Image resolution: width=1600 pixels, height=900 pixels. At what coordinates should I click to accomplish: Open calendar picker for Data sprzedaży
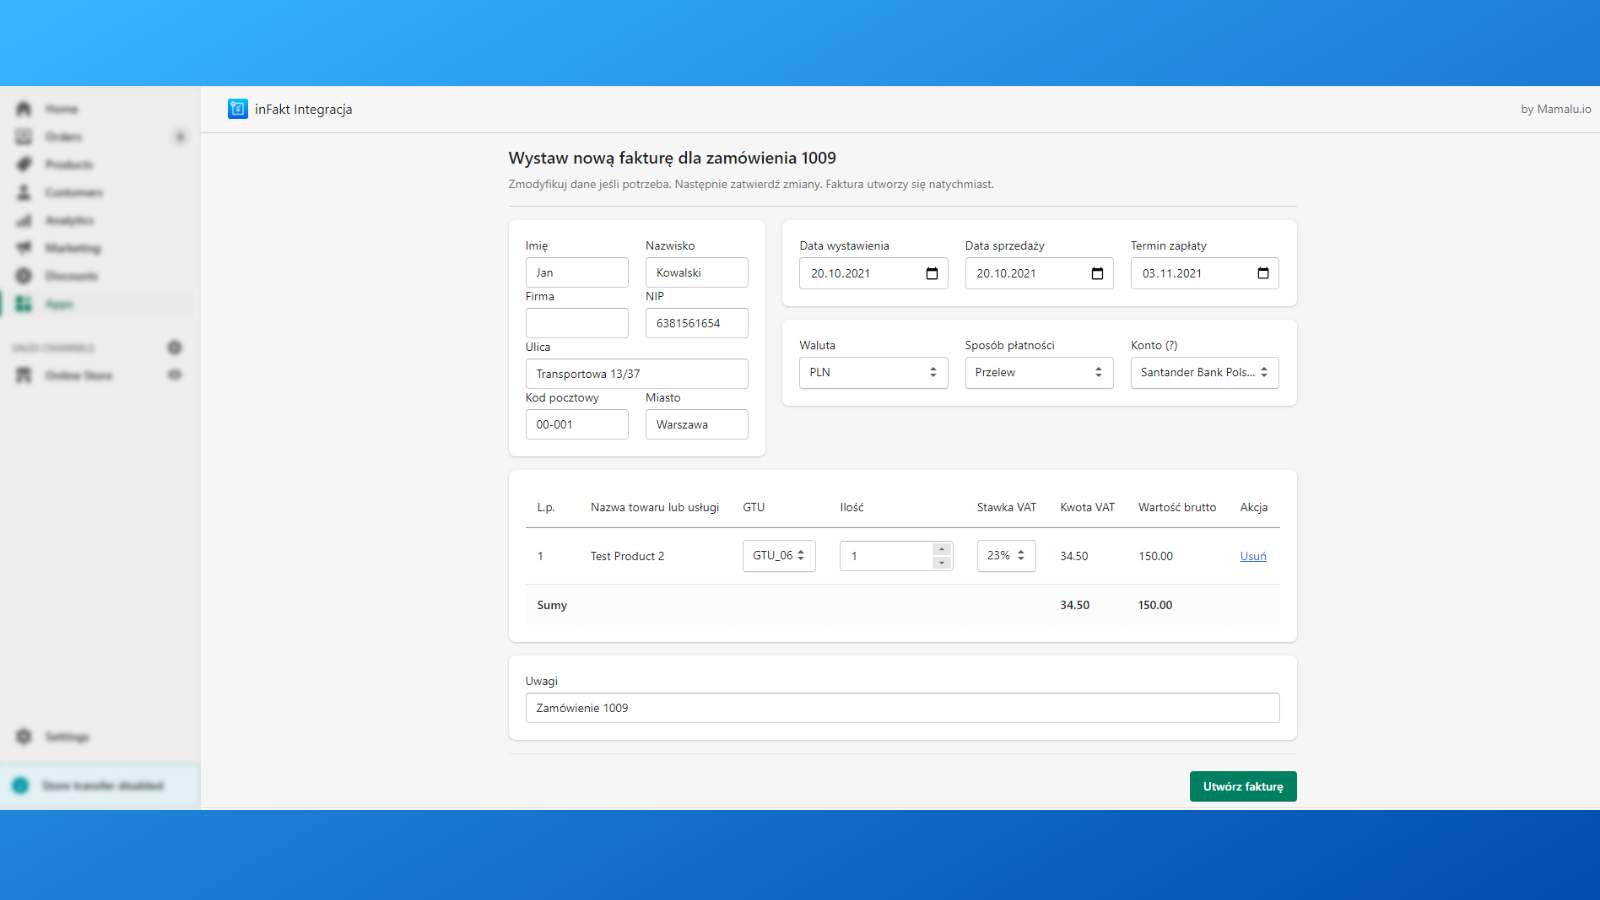(1097, 273)
